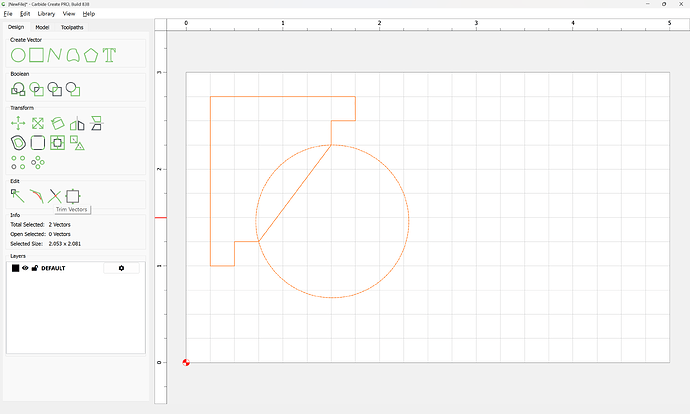Open the Circular Array tool

click(x=38, y=162)
